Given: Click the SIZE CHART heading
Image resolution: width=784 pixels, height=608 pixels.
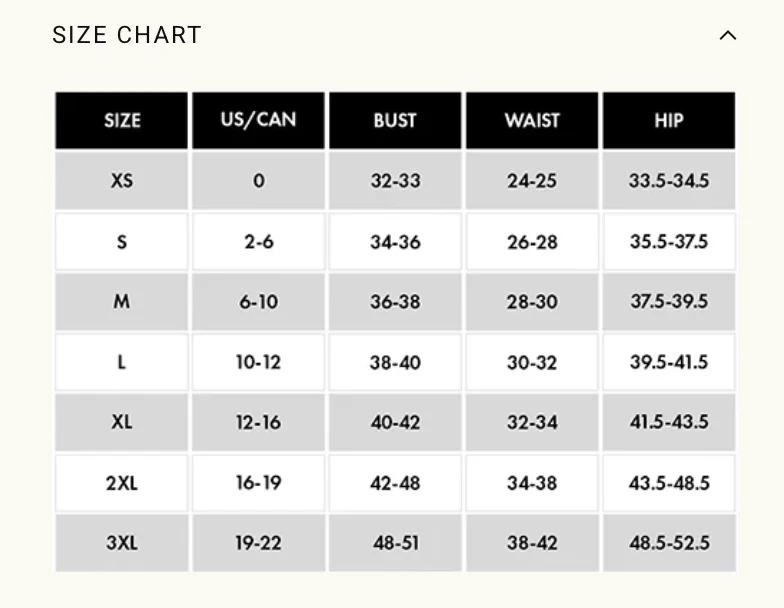Looking at the screenshot, I should pyautogui.click(x=127, y=35).
